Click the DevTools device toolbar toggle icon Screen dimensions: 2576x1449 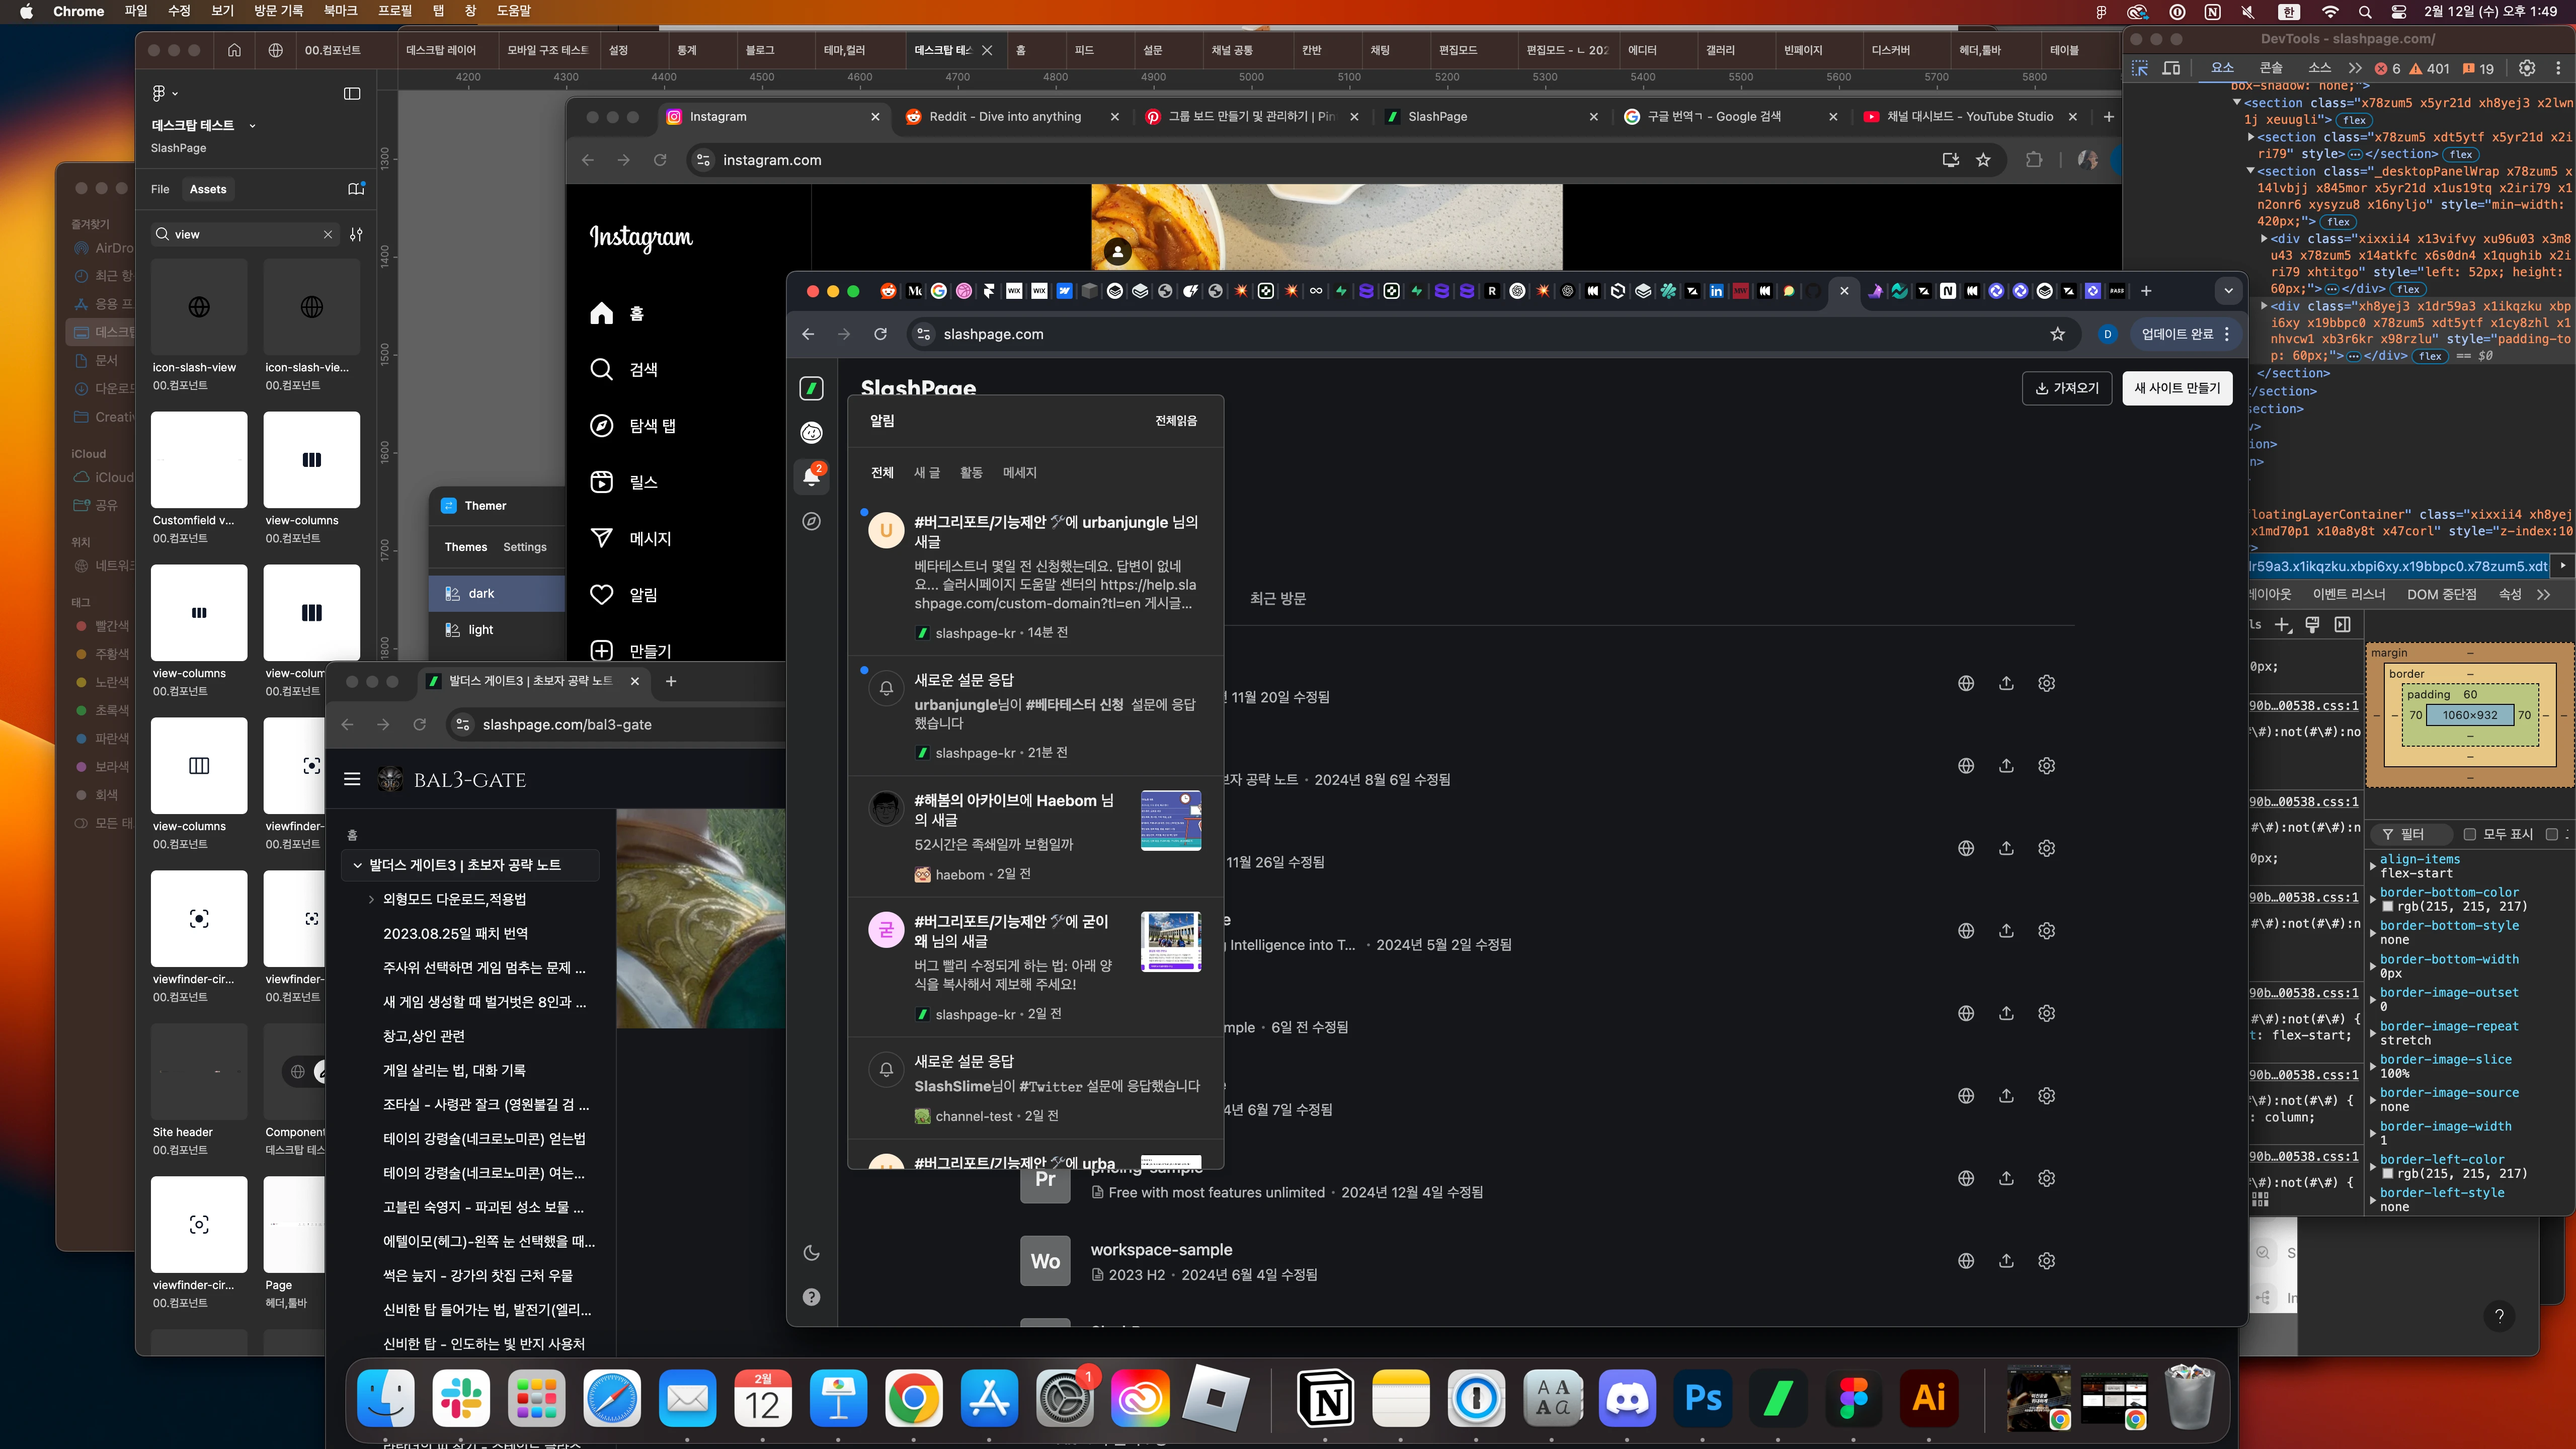click(x=2171, y=68)
